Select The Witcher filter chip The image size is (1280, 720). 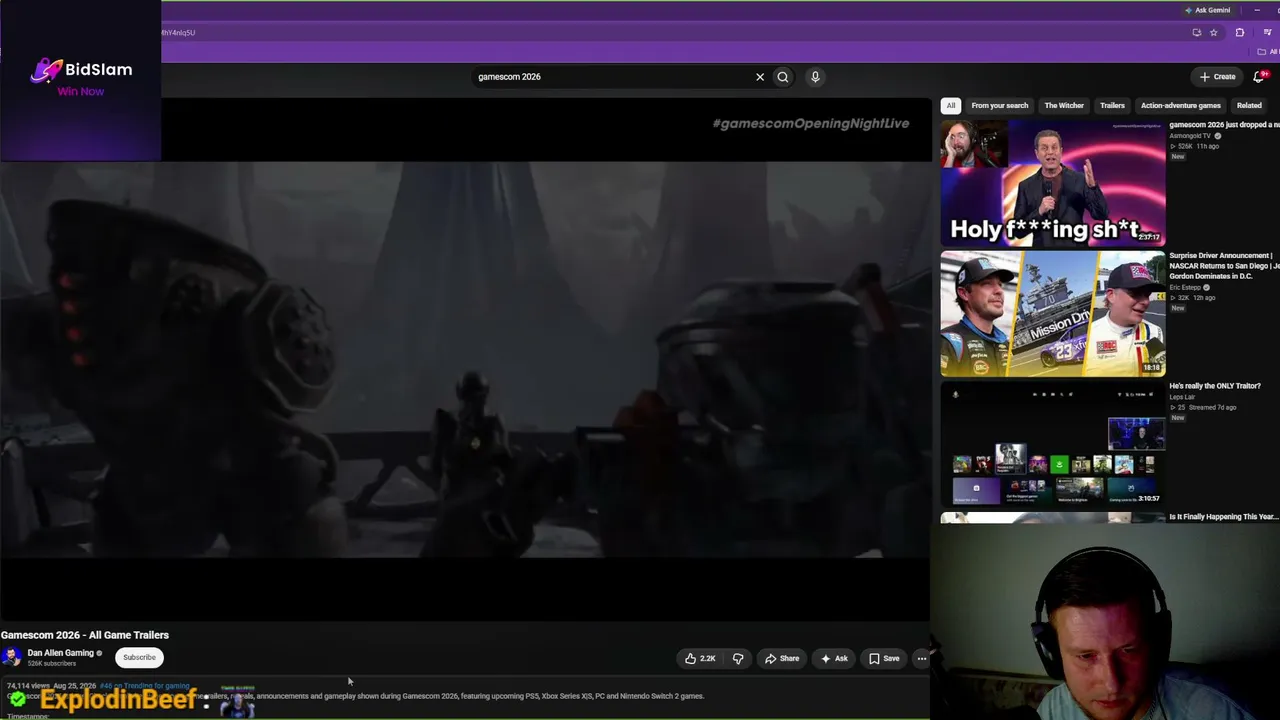(x=1064, y=105)
